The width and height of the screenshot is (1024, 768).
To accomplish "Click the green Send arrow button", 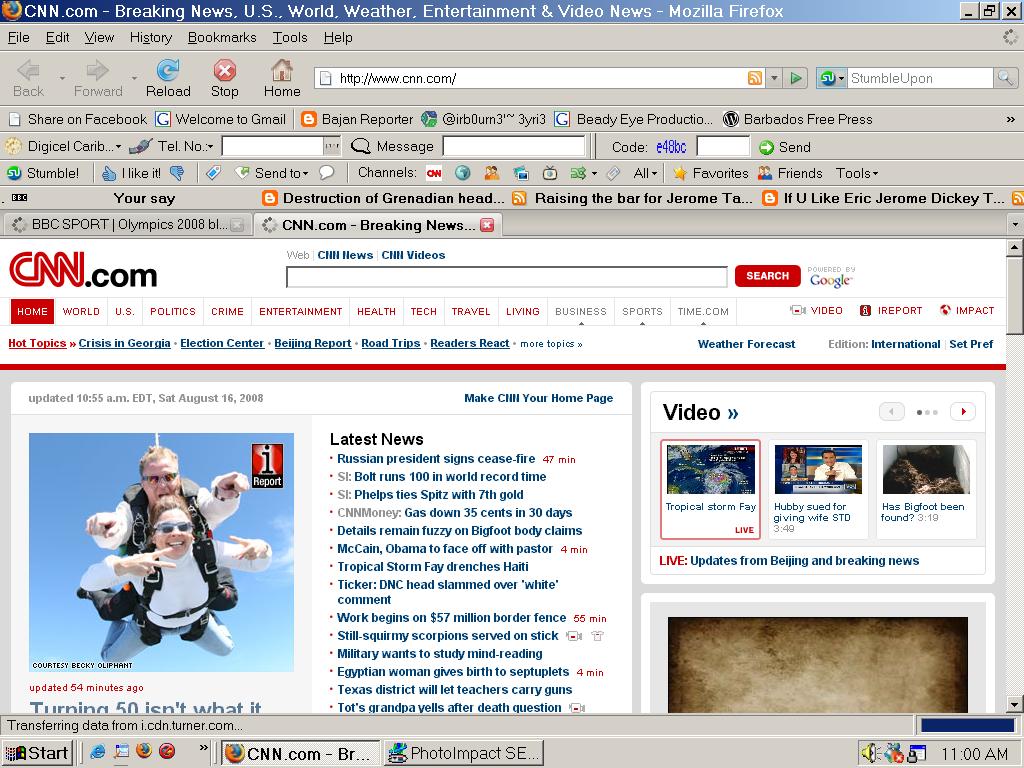I will click(x=766, y=148).
